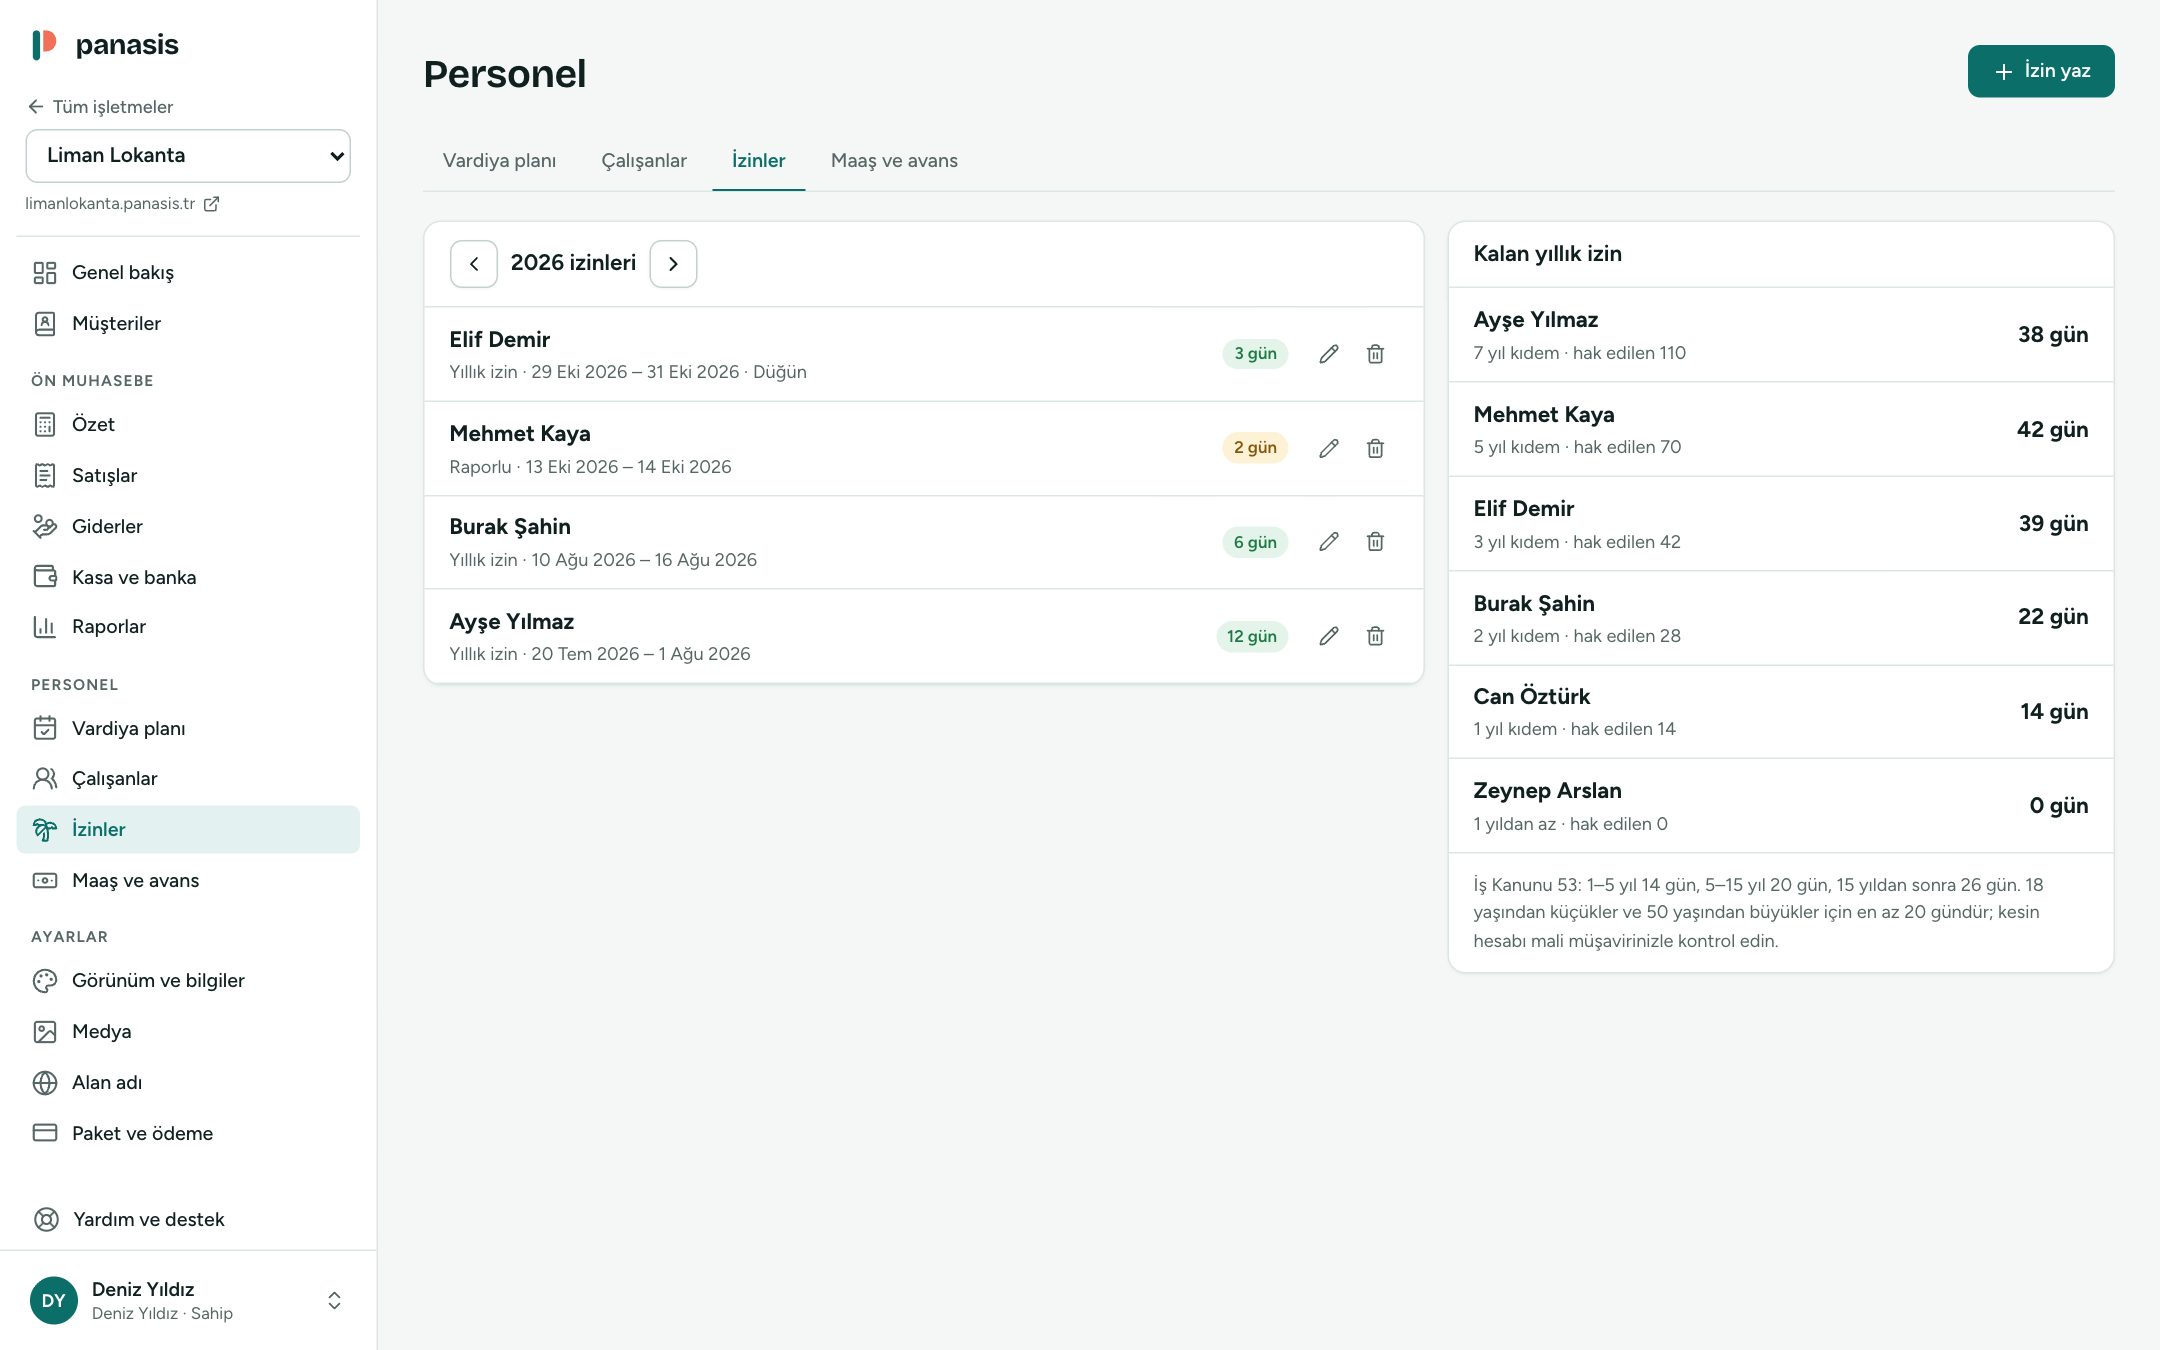This screenshot has height=1350, width=2160.
Task: Click Can Öztürk in remaining leave list
Action: [x=1781, y=712]
